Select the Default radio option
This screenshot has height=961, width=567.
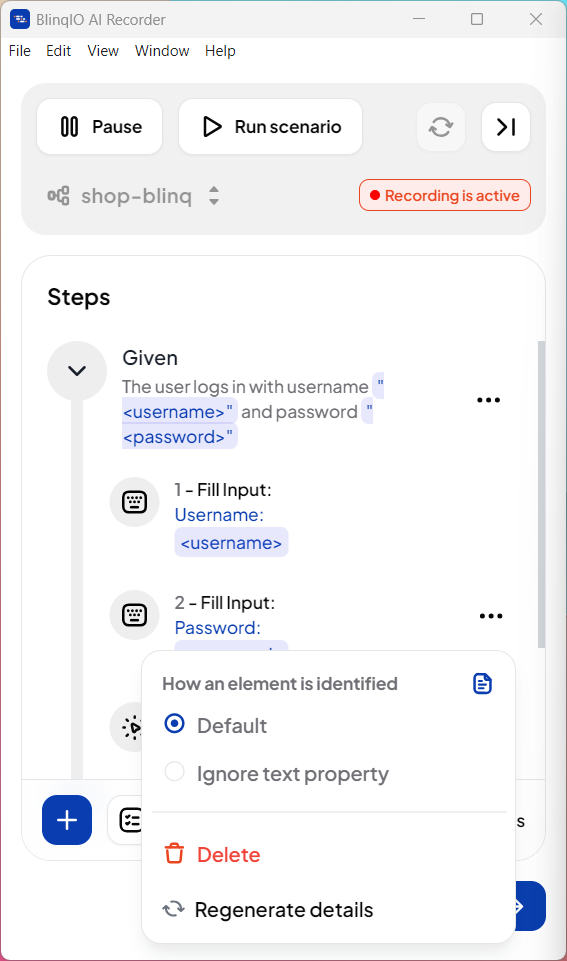[x=175, y=724]
